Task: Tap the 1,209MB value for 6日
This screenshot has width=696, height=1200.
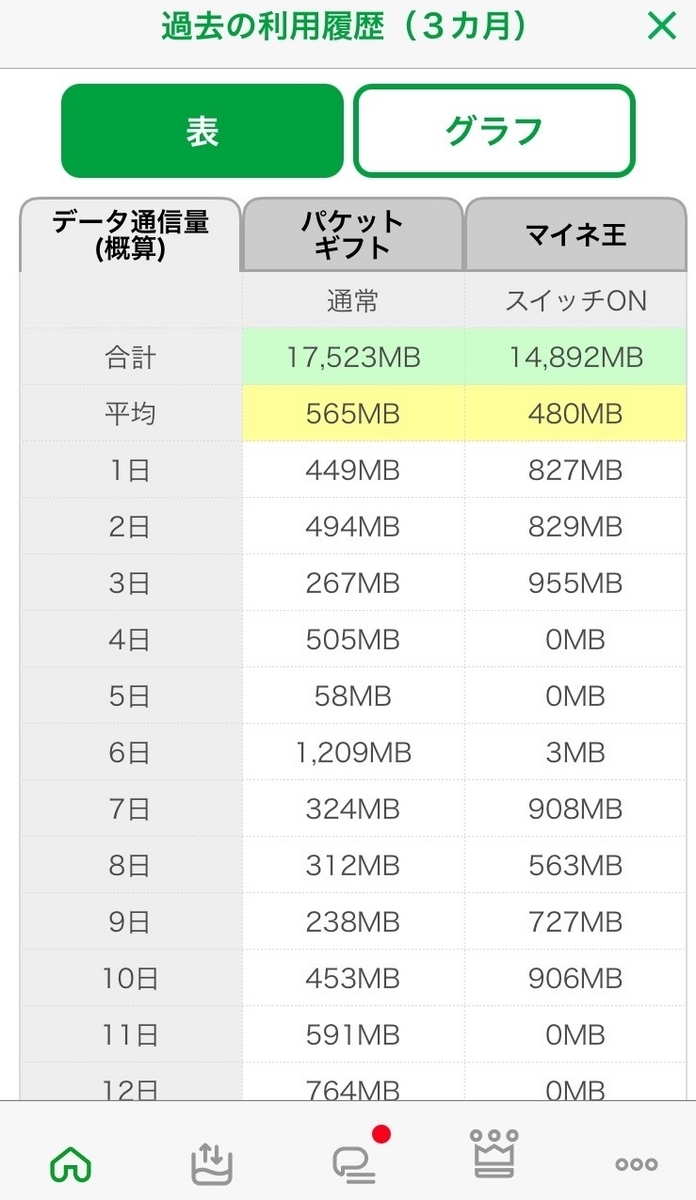Action: coord(353,752)
